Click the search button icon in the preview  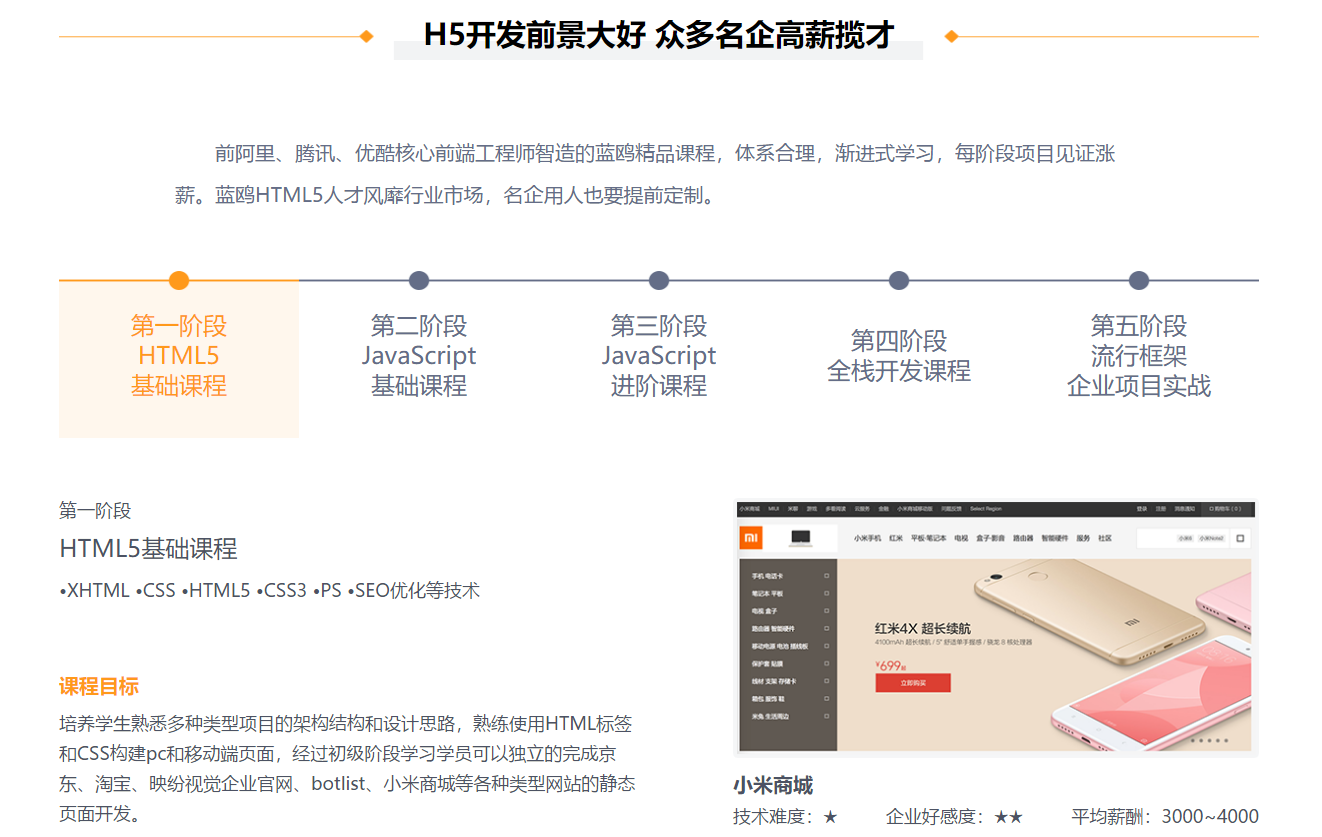(1241, 538)
